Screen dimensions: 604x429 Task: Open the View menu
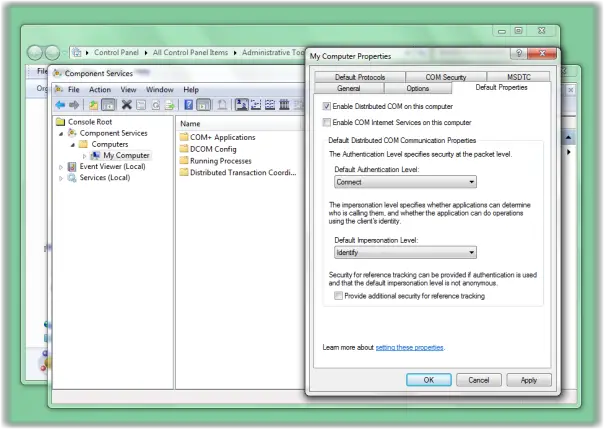coord(128,89)
